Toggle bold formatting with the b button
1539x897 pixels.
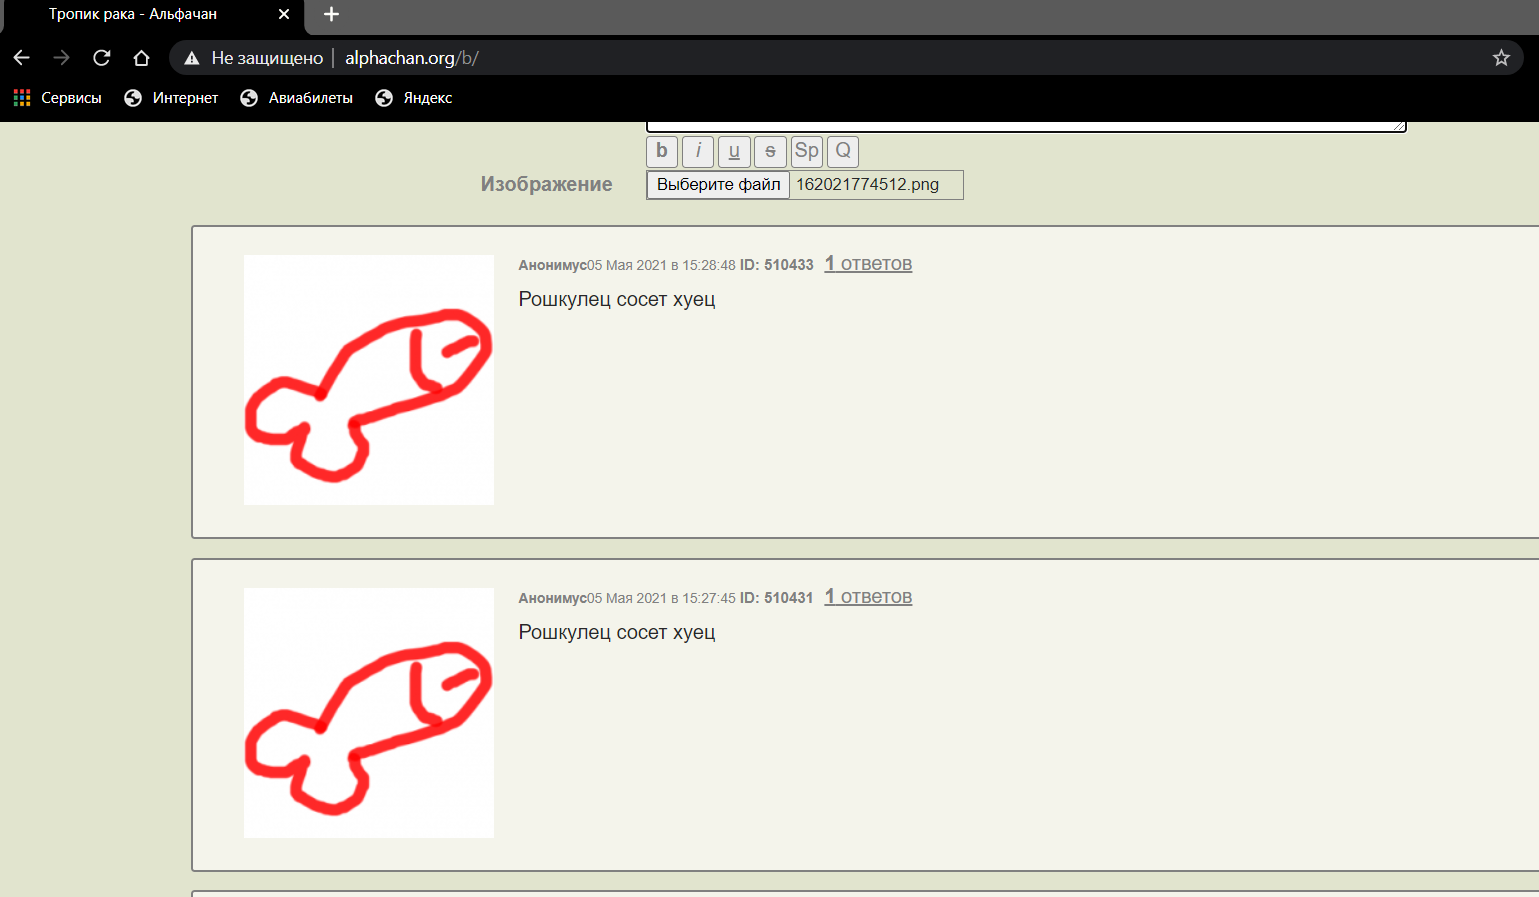click(x=662, y=151)
